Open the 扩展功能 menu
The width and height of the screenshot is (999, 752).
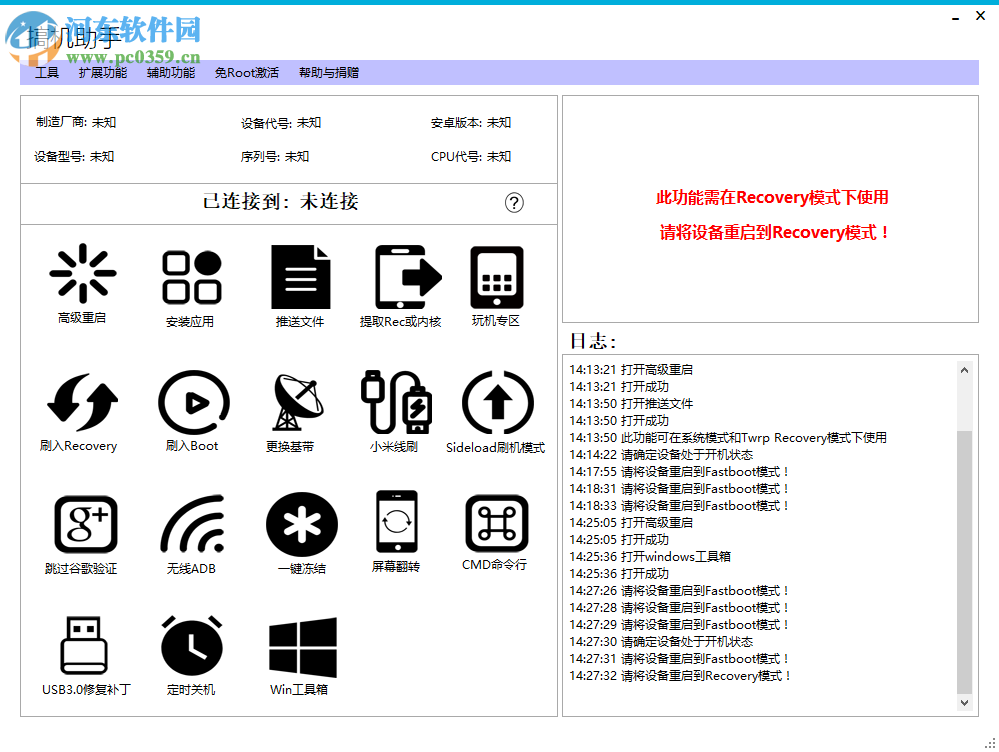coord(103,73)
